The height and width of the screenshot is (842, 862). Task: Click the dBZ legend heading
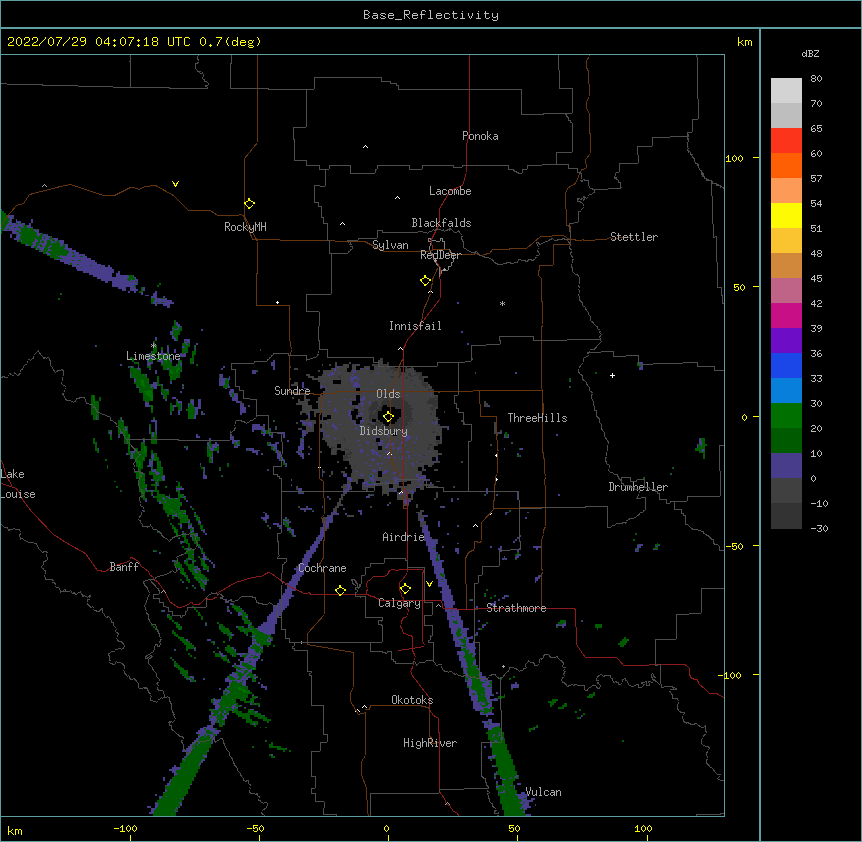click(810, 53)
